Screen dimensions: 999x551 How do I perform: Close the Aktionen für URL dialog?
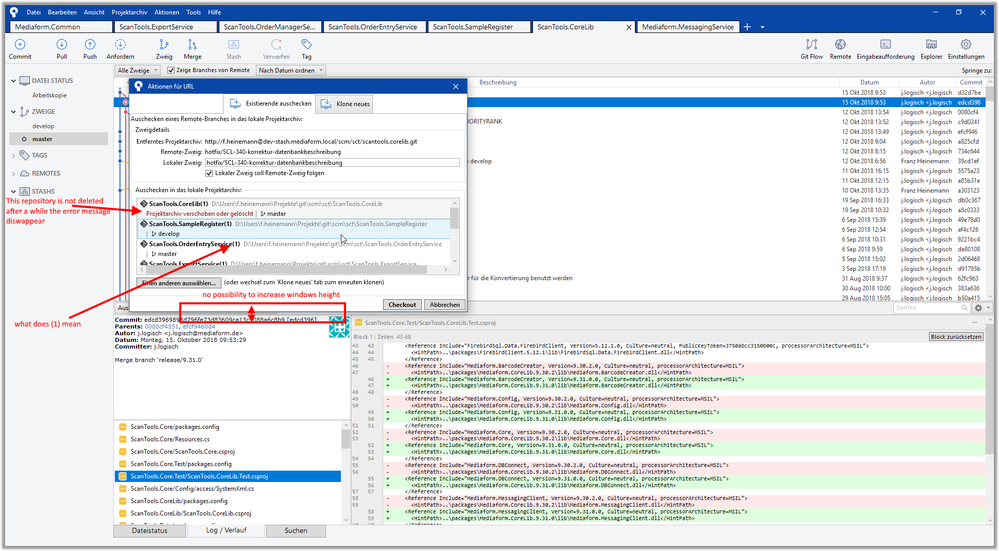[456, 87]
